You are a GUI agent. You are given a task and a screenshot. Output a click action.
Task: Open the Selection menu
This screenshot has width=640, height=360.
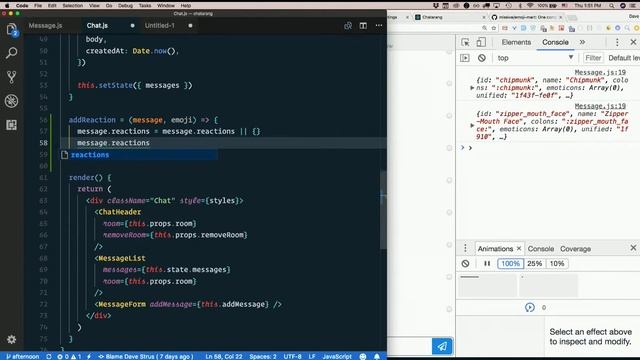point(72,6)
